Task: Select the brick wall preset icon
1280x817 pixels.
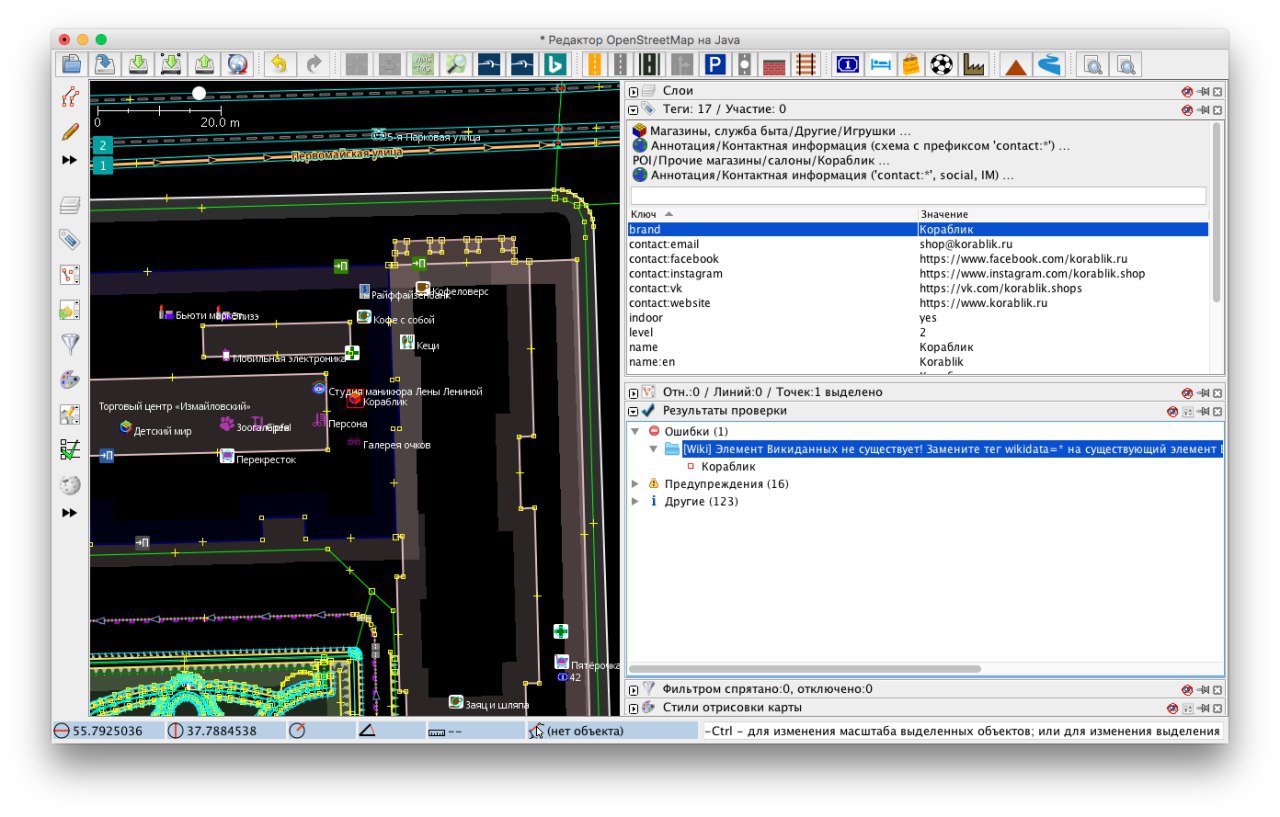Action: click(774, 65)
